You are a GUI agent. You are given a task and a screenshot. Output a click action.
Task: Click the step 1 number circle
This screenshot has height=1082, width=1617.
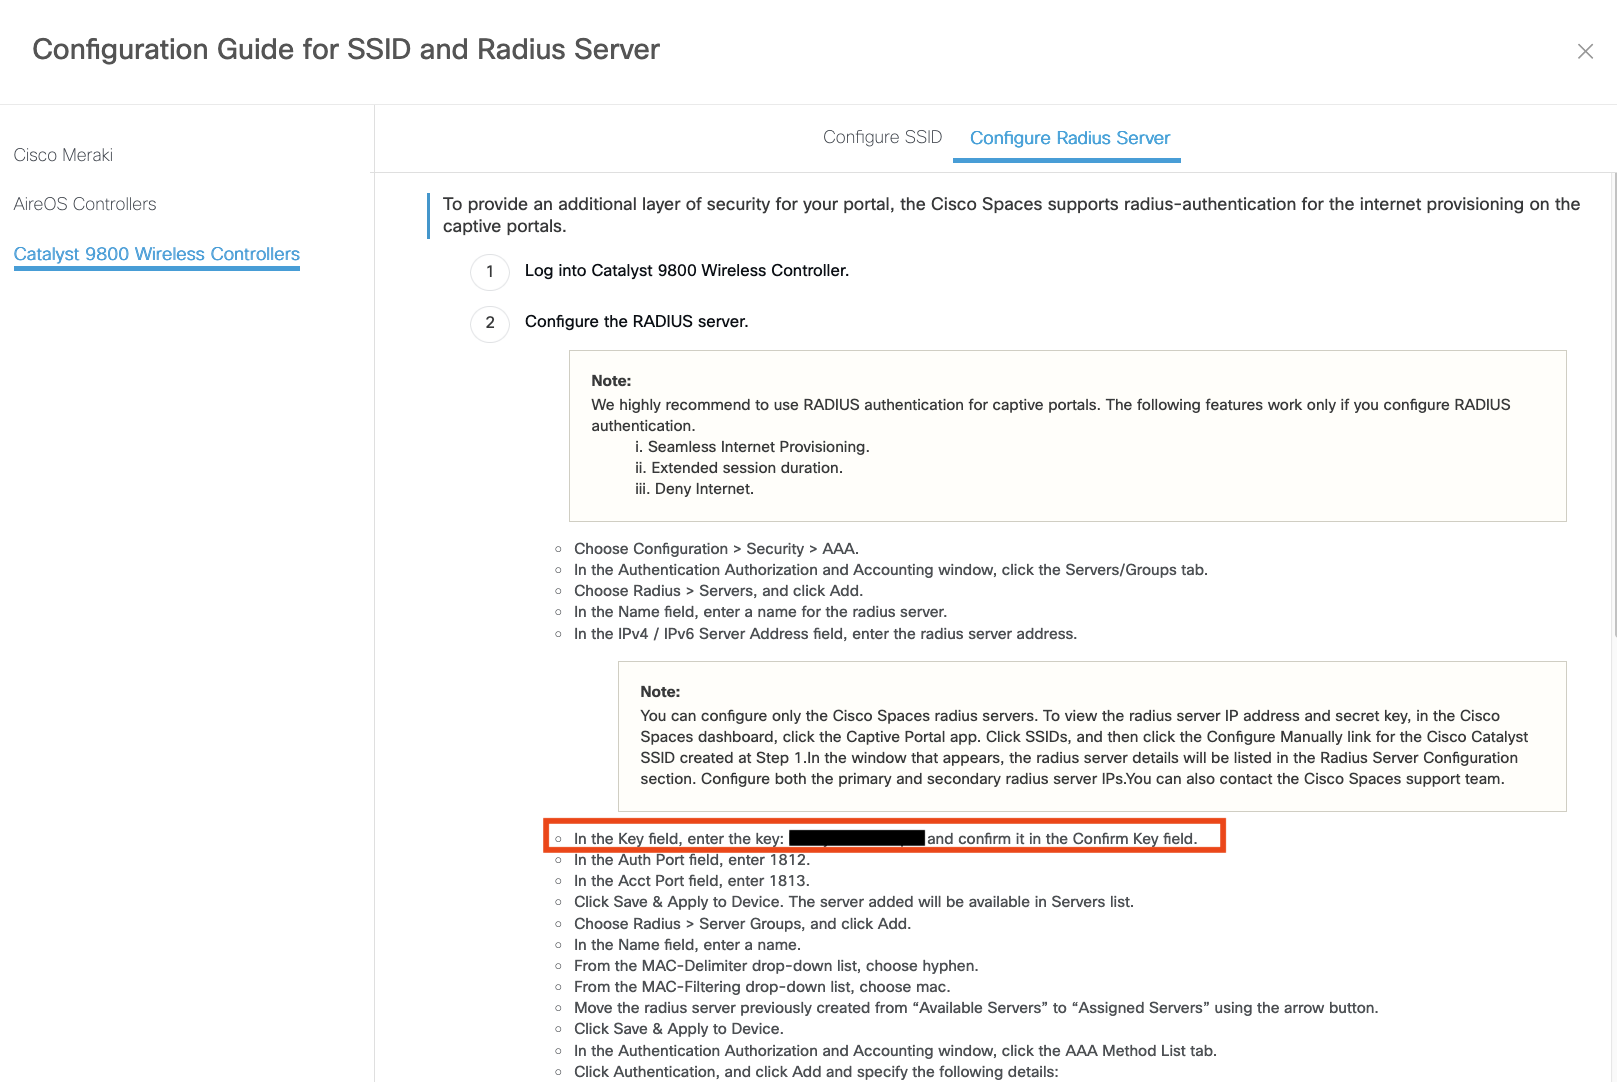pos(490,271)
